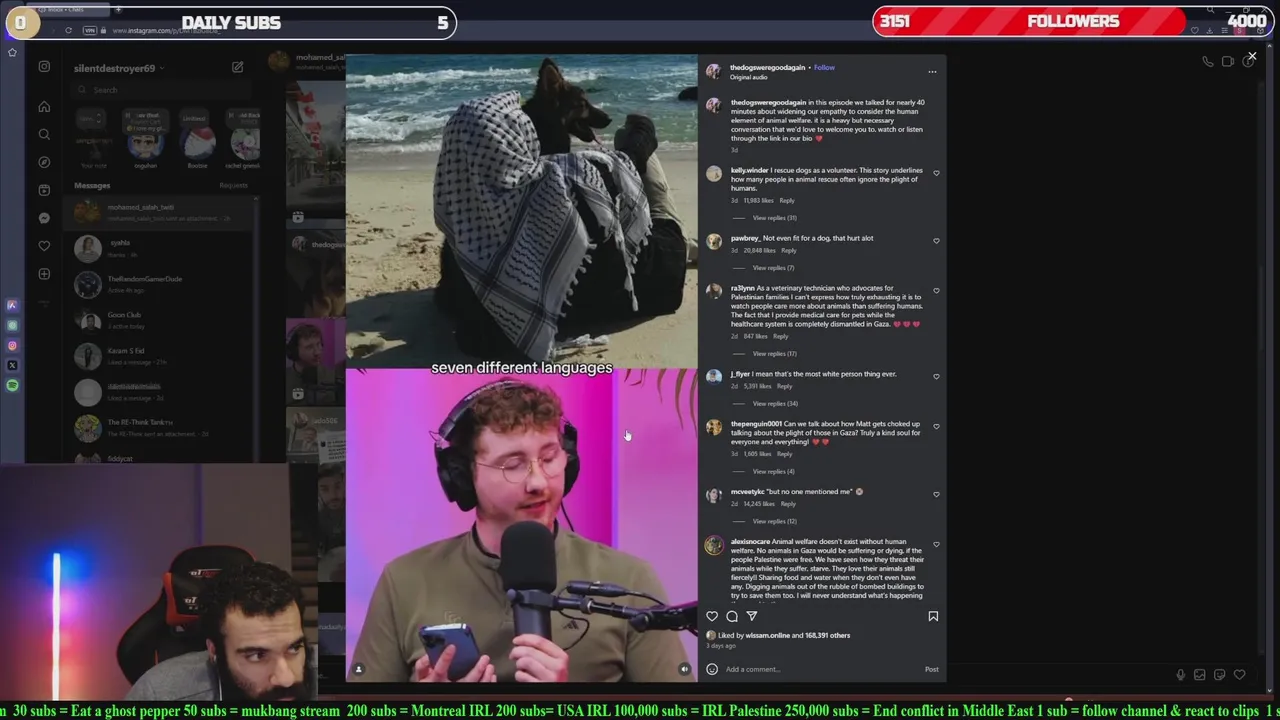Like kelly.winder's comment

[x=936, y=173]
